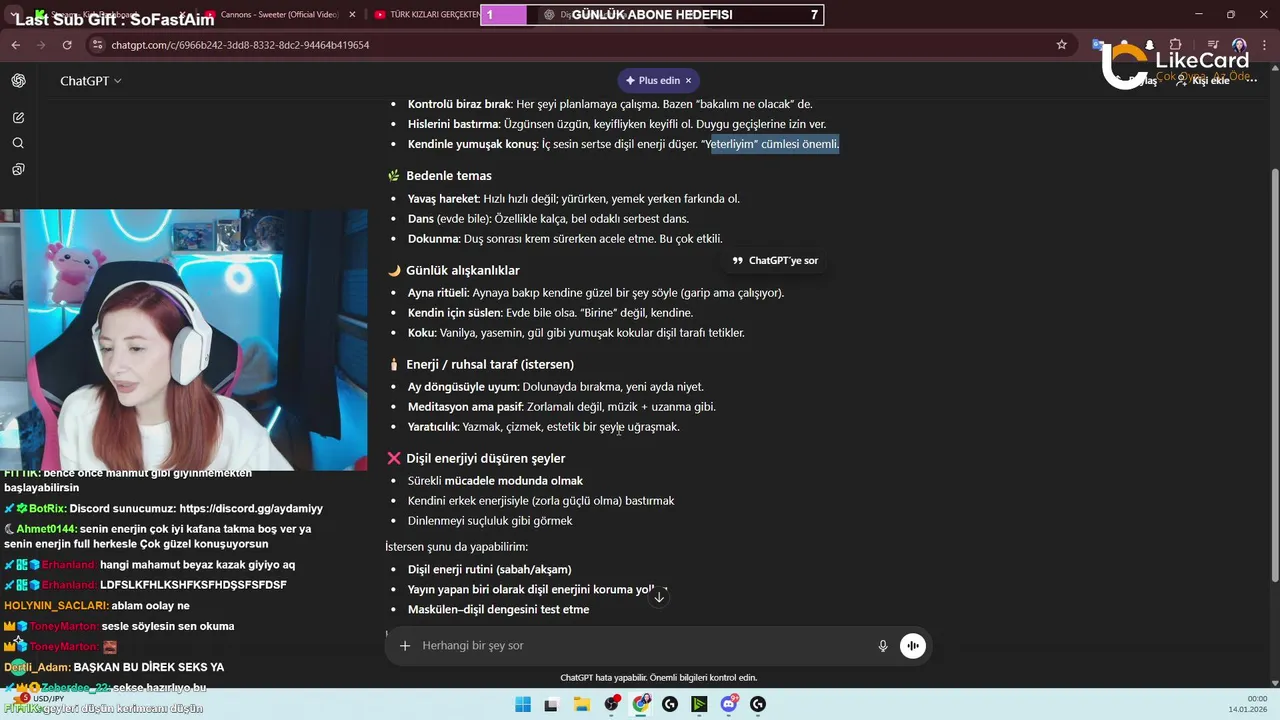This screenshot has width=1280, height=720.
Task: Click the green play-arrow app in the taskbar
Action: 699,704
